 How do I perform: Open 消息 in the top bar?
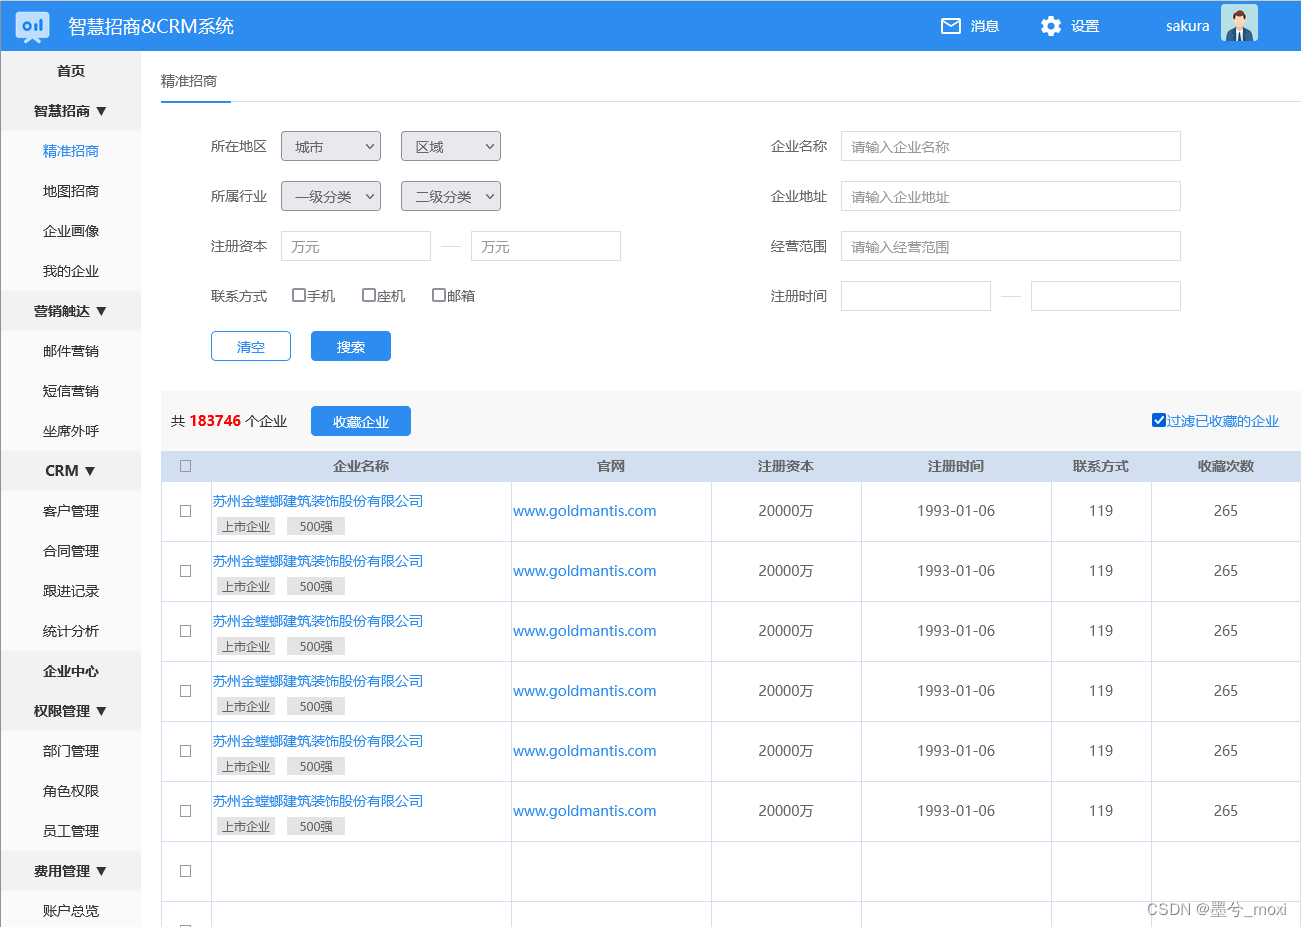(x=985, y=26)
